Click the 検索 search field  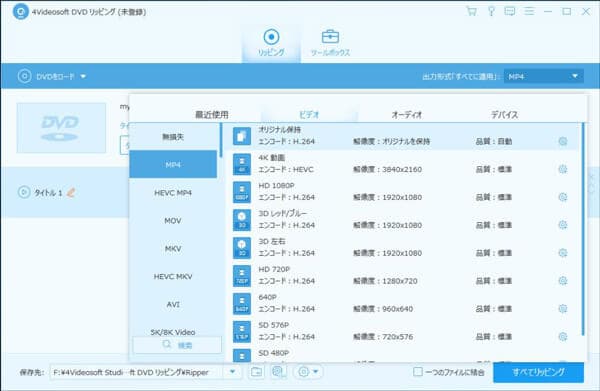pos(177,345)
